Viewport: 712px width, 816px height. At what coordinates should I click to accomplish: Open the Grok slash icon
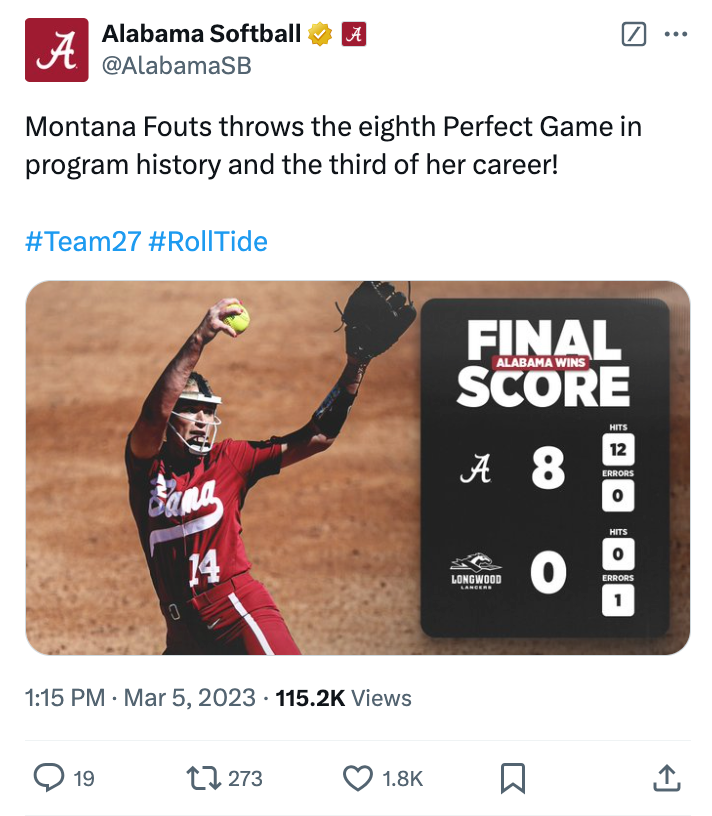coord(634,35)
